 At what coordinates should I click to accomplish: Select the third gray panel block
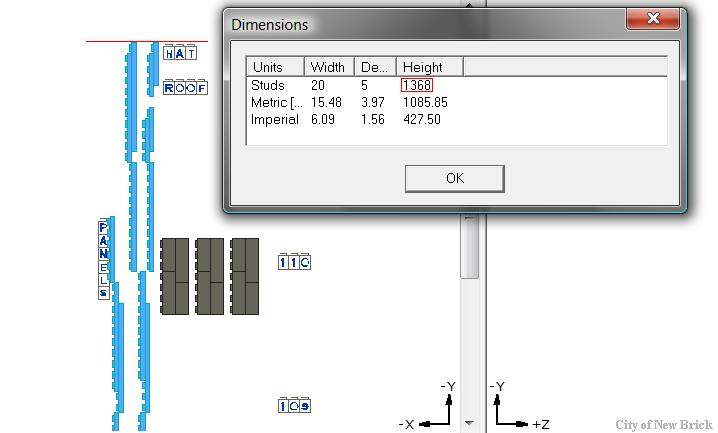[x=245, y=276]
